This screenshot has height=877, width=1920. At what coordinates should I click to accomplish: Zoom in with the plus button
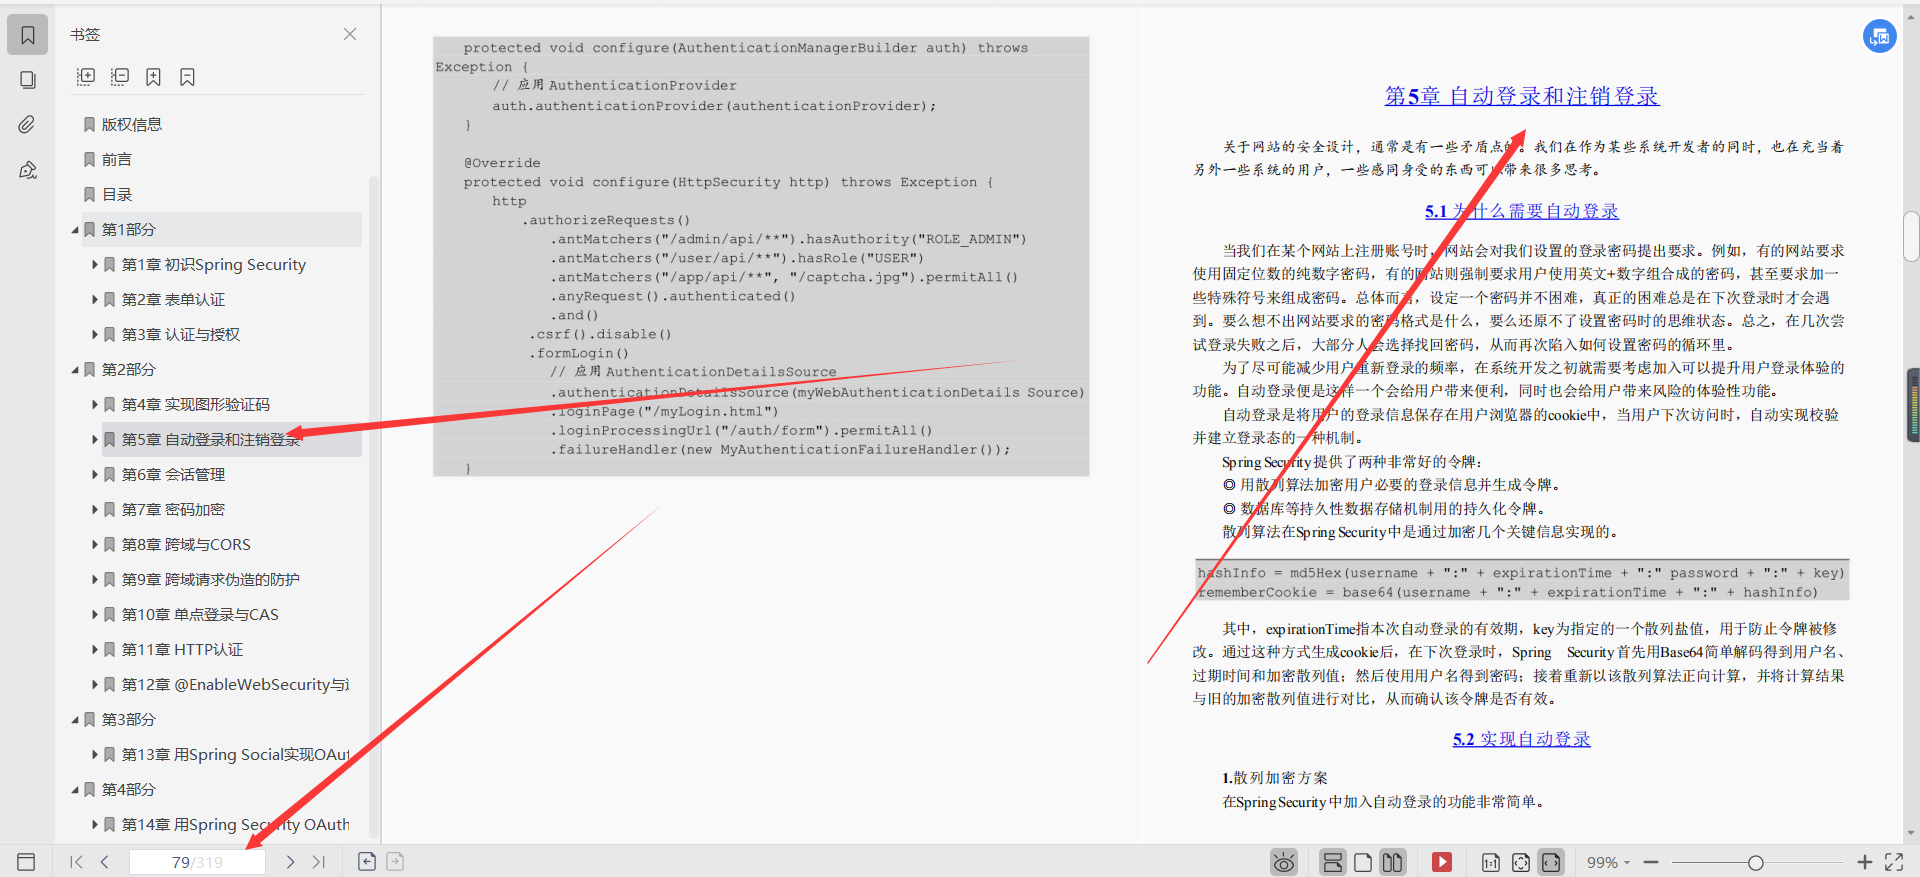pyautogui.click(x=1865, y=862)
